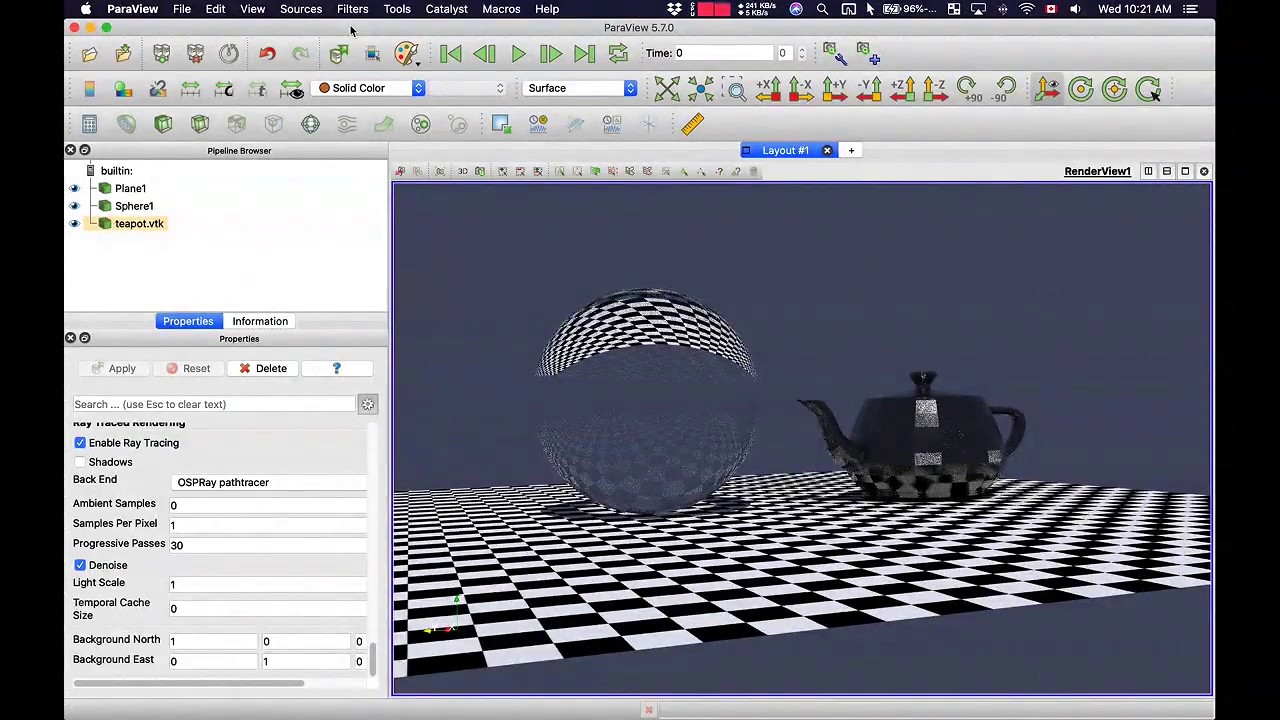
Task: Click the Progressive Passes field
Action: [x=268, y=545]
